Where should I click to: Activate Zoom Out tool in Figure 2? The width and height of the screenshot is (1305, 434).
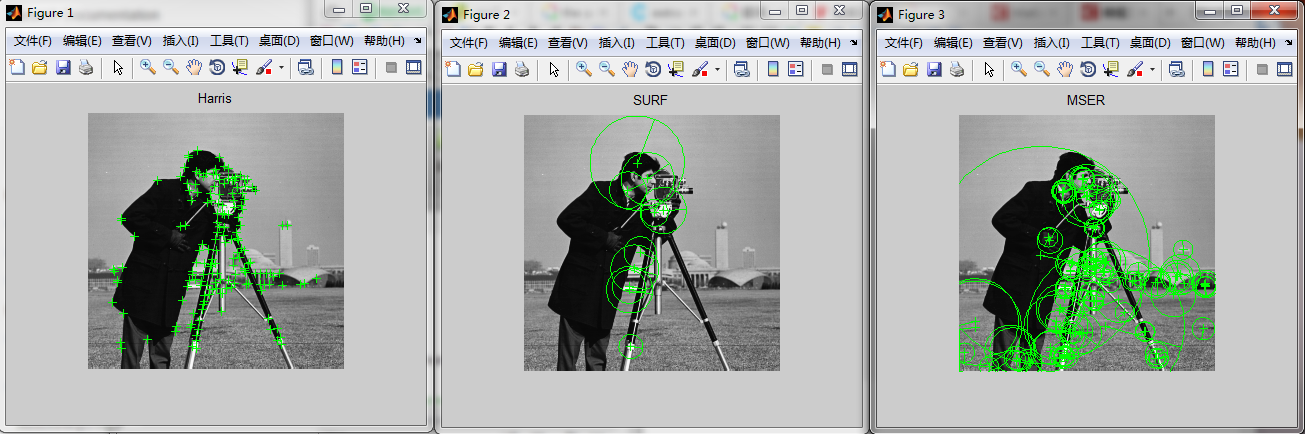click(607, 69)
